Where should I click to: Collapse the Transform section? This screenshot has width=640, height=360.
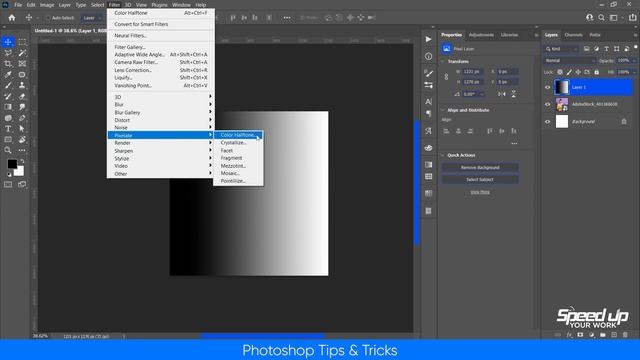tap(443, 61)
